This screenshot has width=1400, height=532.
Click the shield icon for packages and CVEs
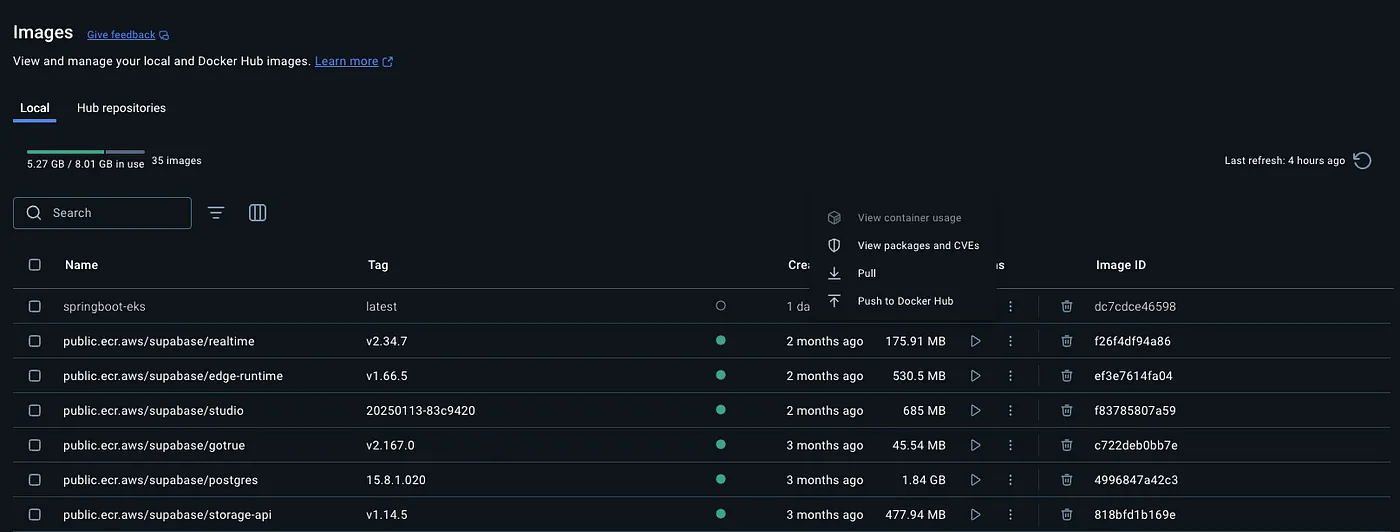pyautogui.click(x=834, y=245)
